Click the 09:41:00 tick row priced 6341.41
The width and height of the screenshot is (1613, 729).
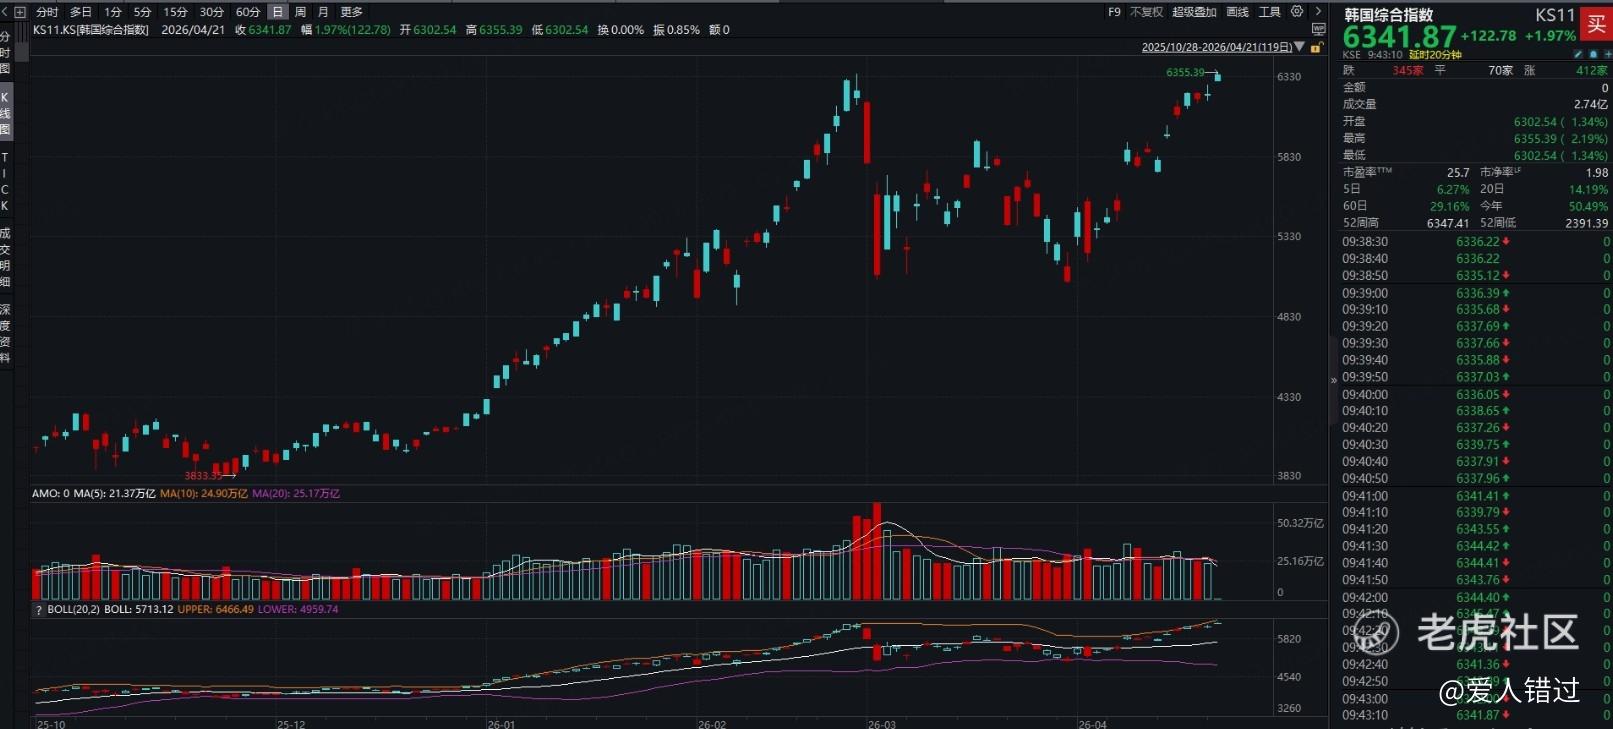click(x=1475, y=496)
